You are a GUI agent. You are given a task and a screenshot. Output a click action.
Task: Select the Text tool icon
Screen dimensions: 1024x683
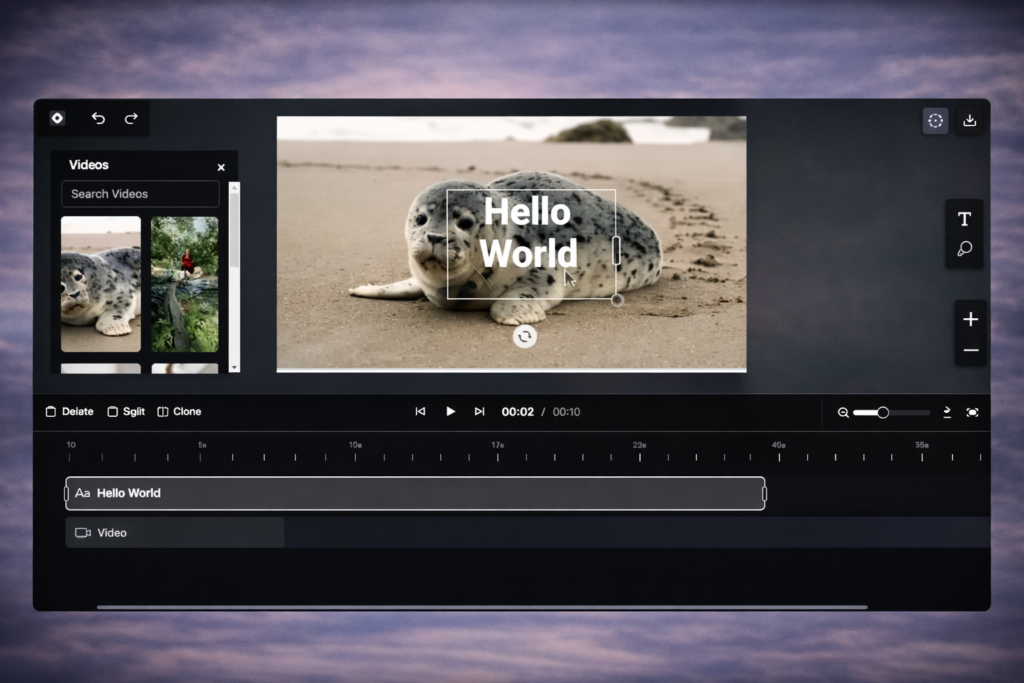tap(965, 219)
